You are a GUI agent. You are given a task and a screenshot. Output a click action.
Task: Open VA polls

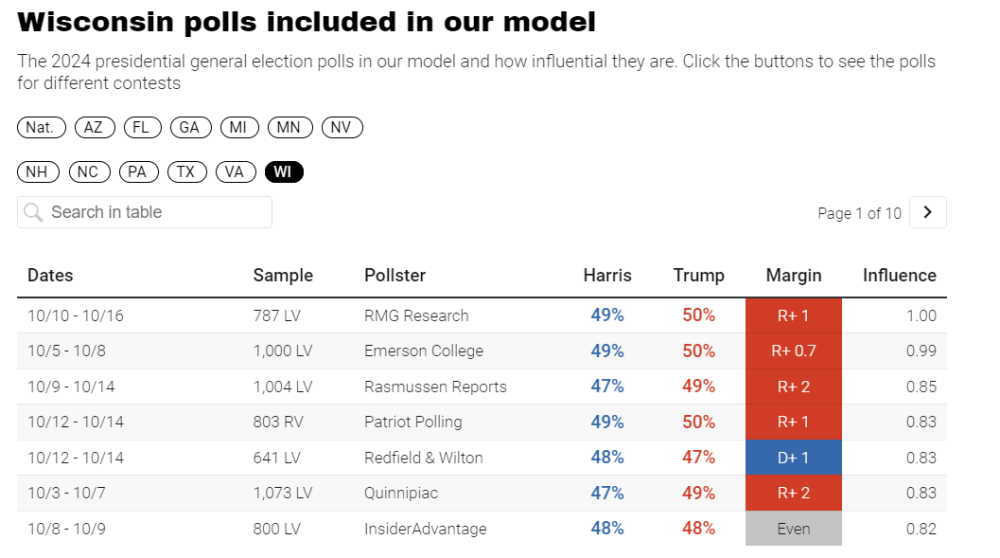click(234, 172)
